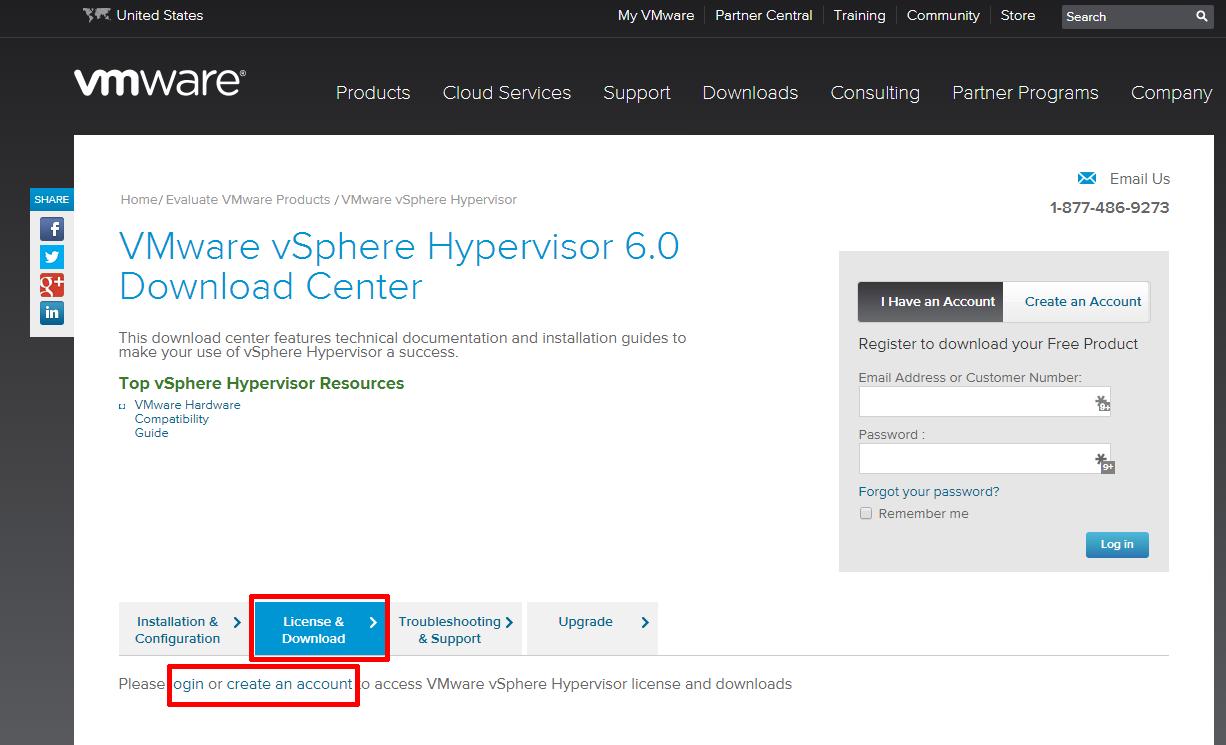
Task: Go to My VMware link
Action: coord(656,16)
